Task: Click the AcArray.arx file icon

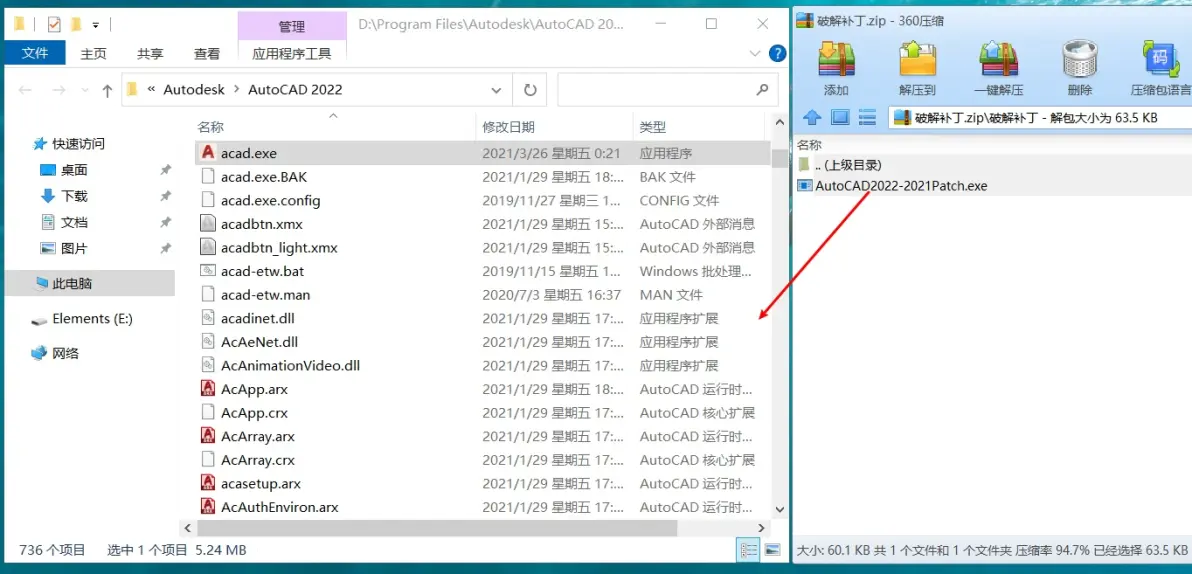Action: pos(208,436)
